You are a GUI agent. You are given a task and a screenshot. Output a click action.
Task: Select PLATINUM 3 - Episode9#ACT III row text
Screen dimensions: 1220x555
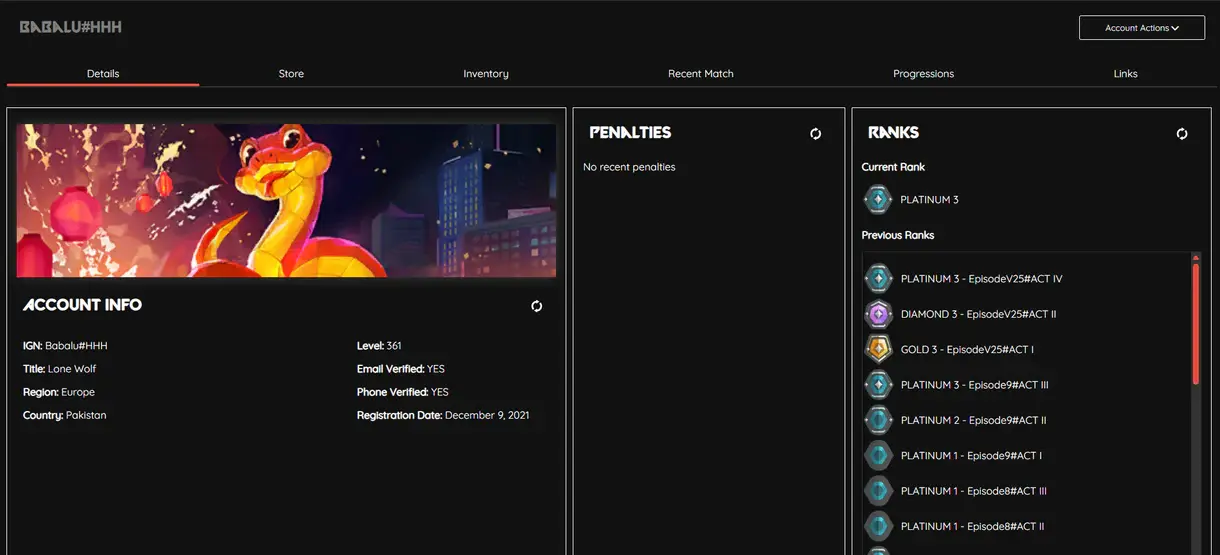pos(975,385)
